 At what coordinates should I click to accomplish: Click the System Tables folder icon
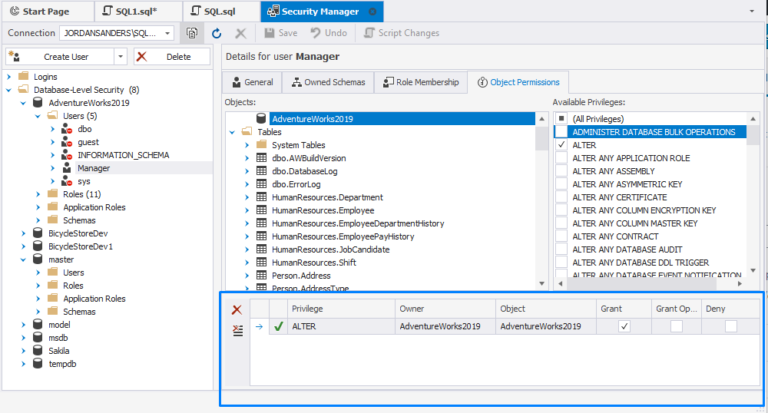tap(262, 145)
